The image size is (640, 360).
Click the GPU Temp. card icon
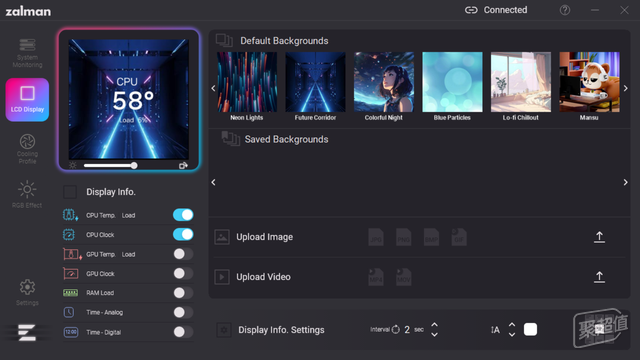pos(72,254)
